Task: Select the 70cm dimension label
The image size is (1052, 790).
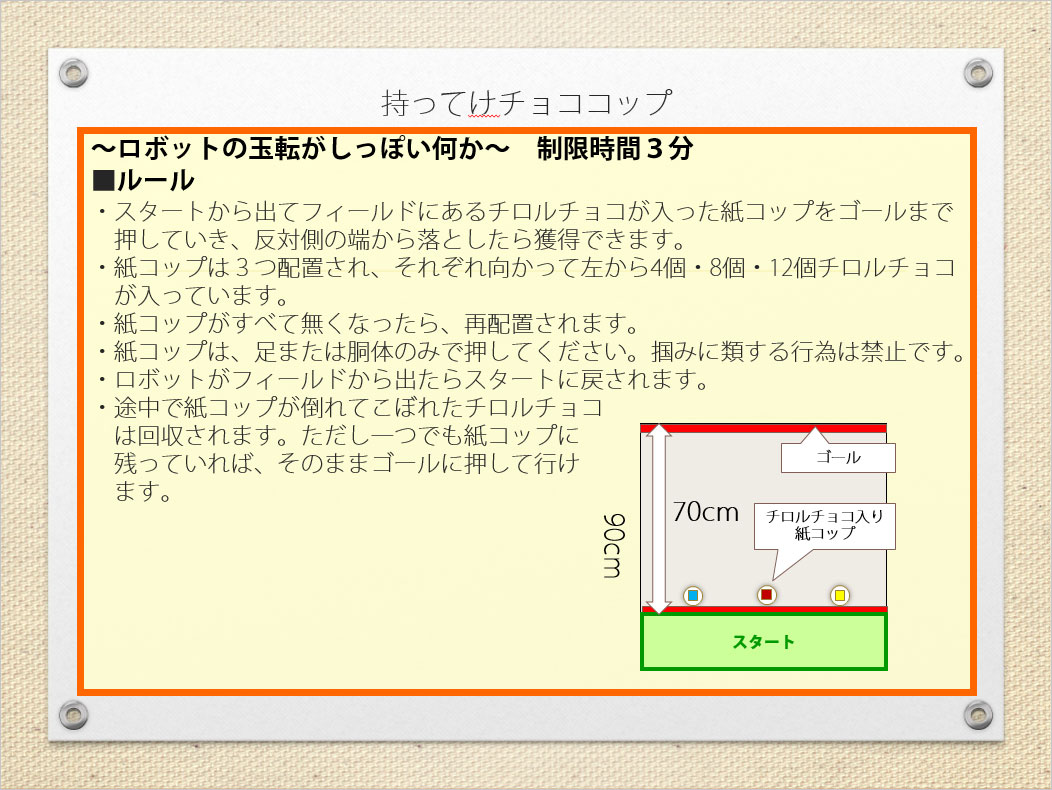Action: [705, 512]
